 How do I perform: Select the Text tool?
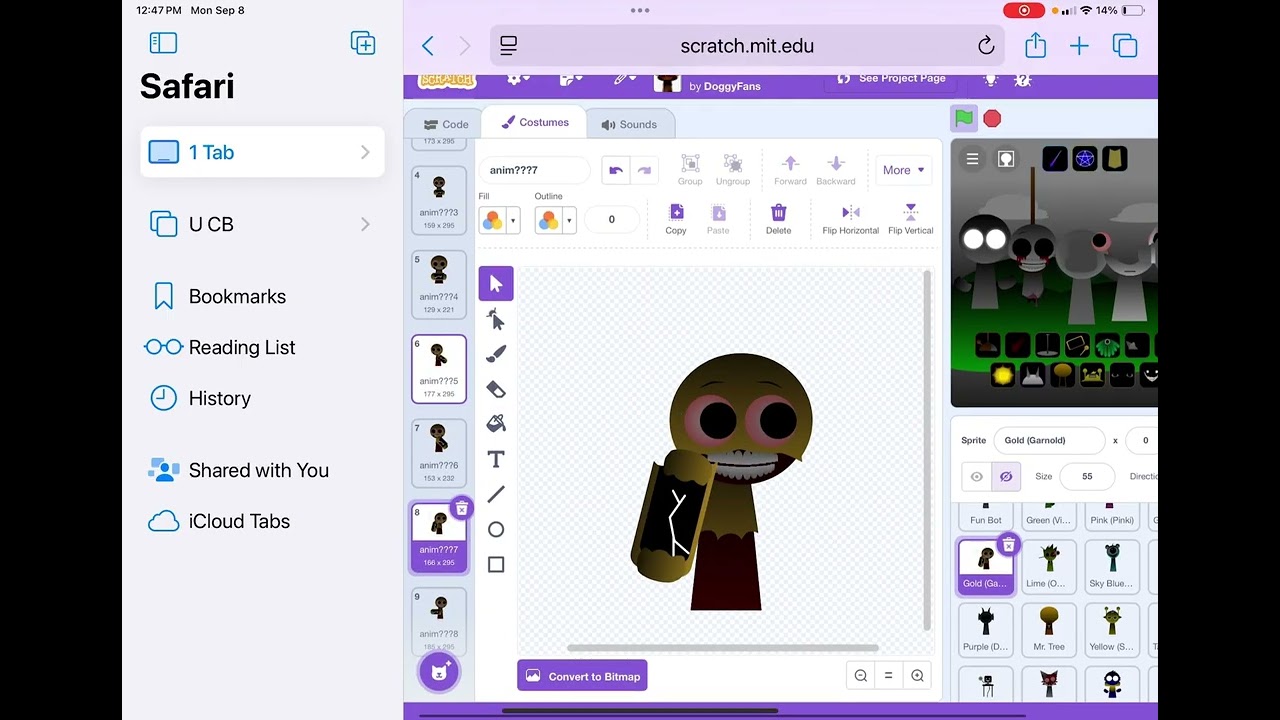pos(496,459)
